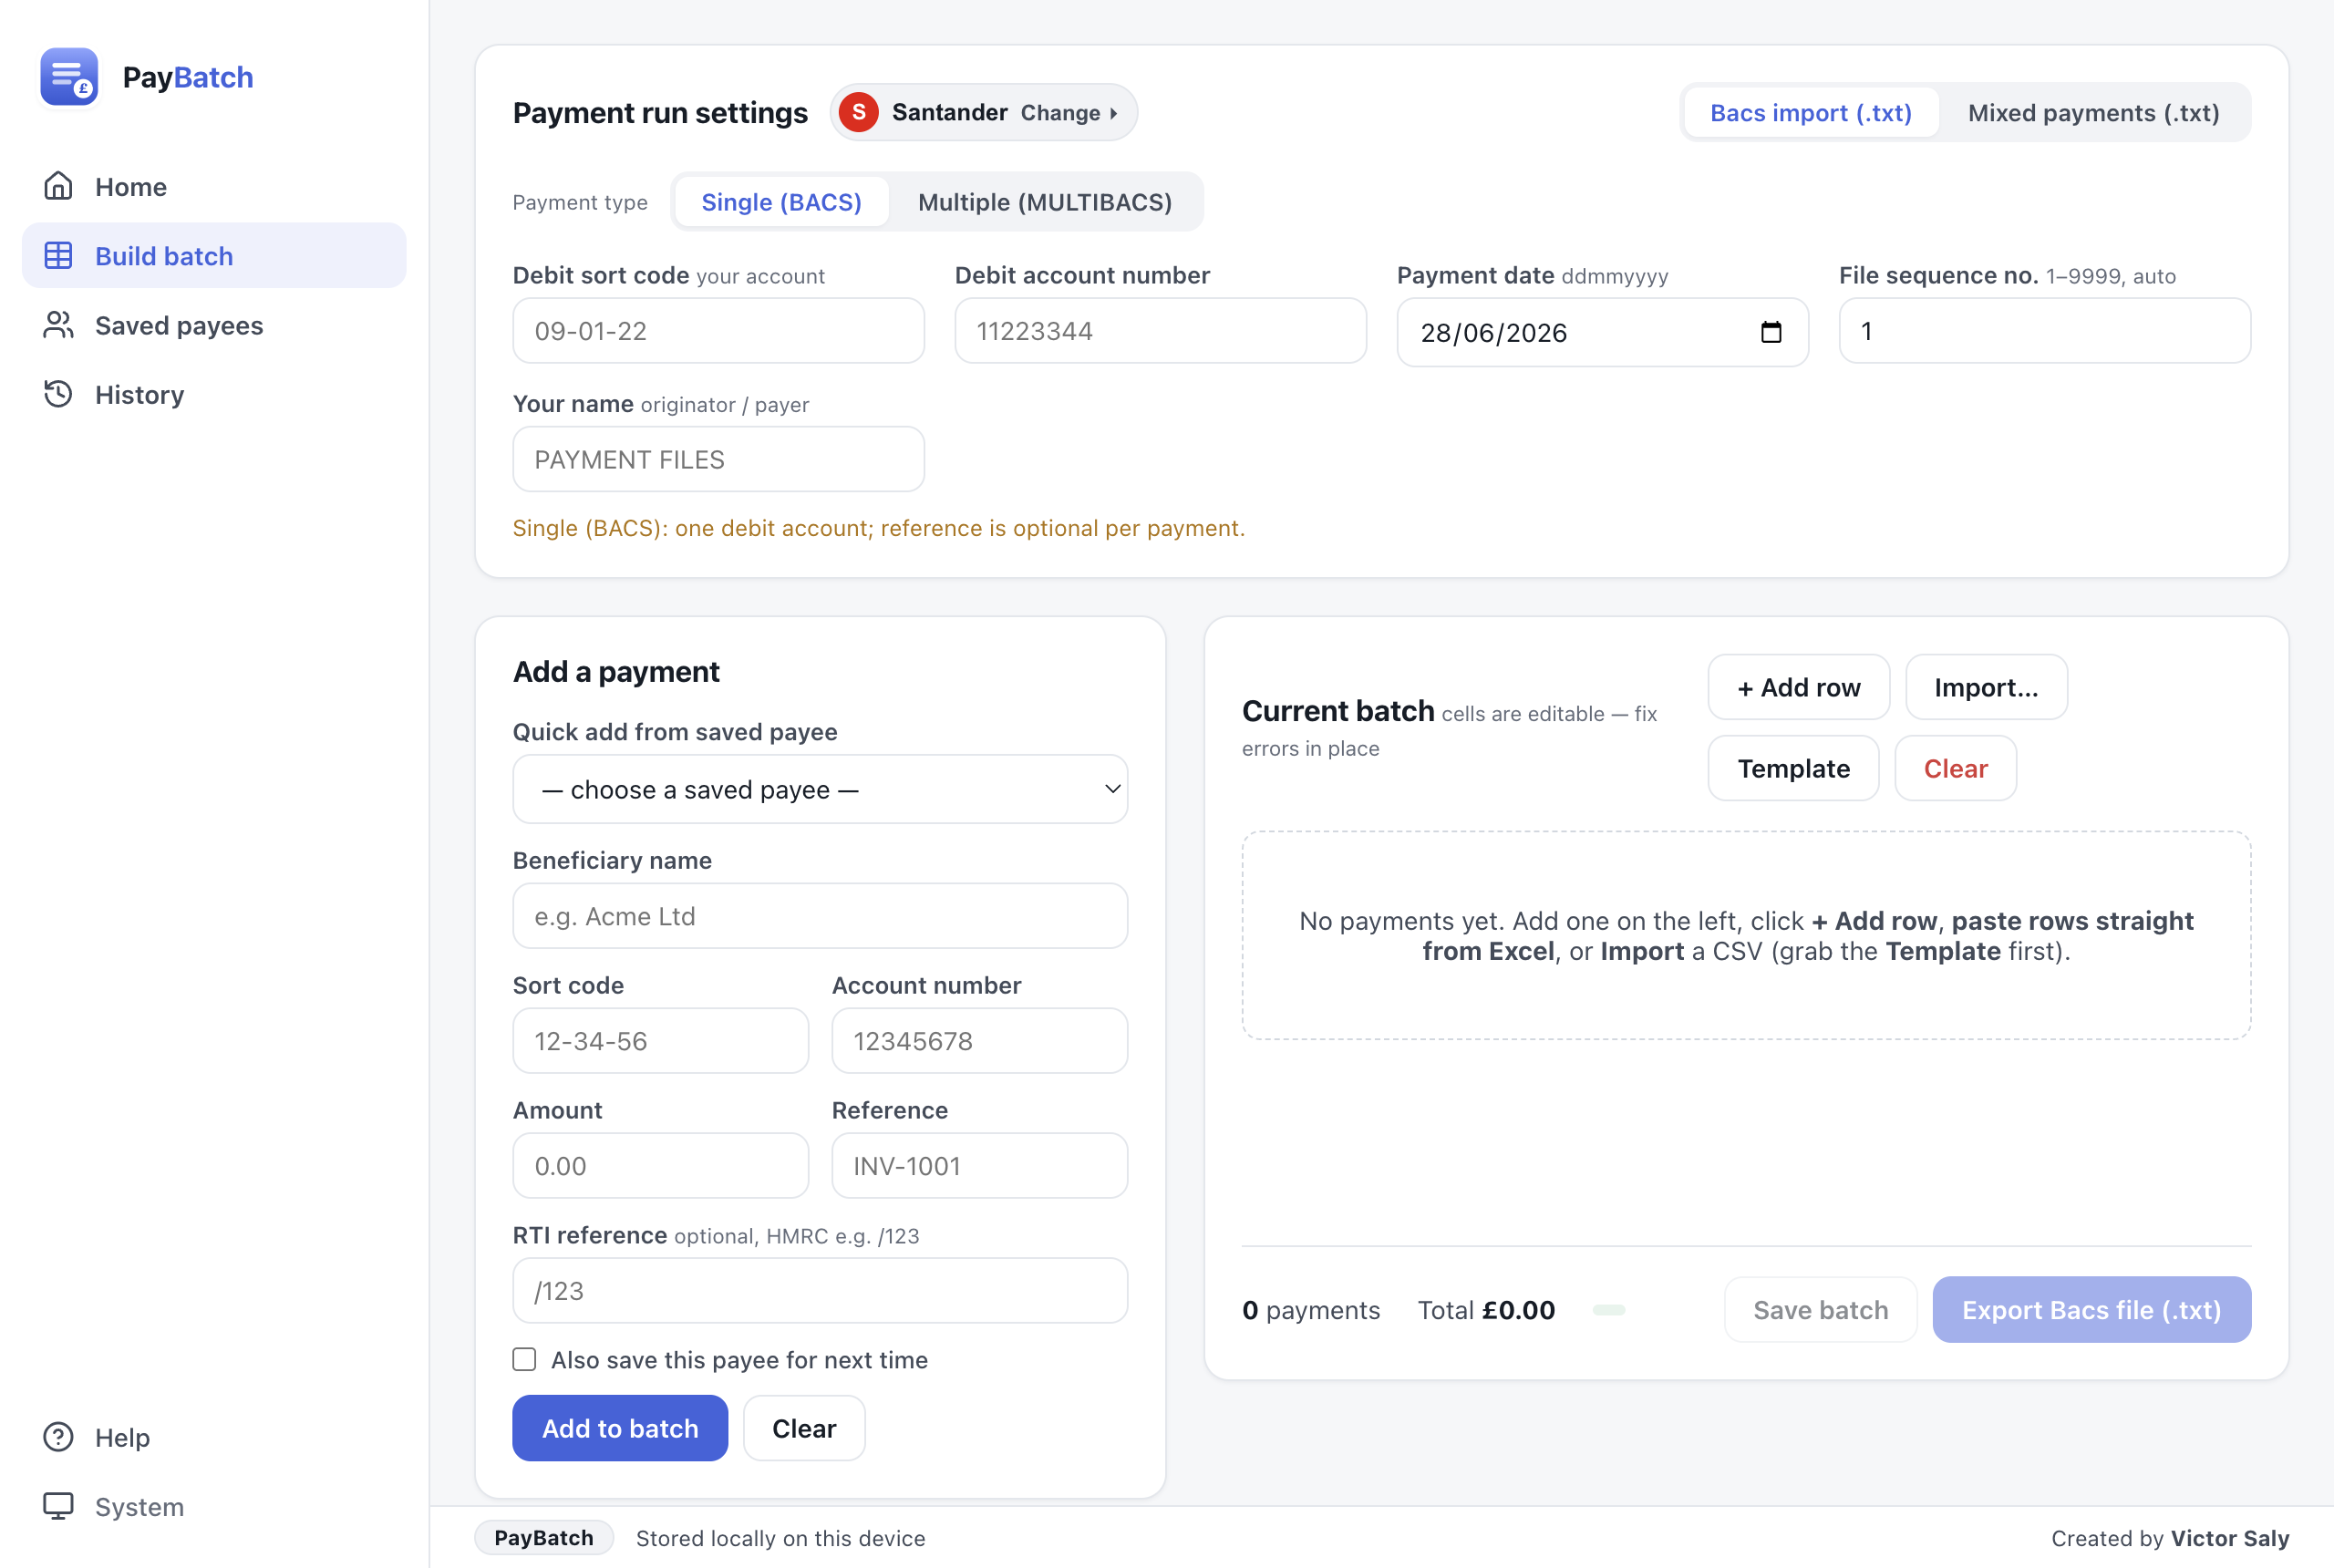Select the Bacs import (.txt) tab
The image size is (2334, 1568).
pos(1810,113)
